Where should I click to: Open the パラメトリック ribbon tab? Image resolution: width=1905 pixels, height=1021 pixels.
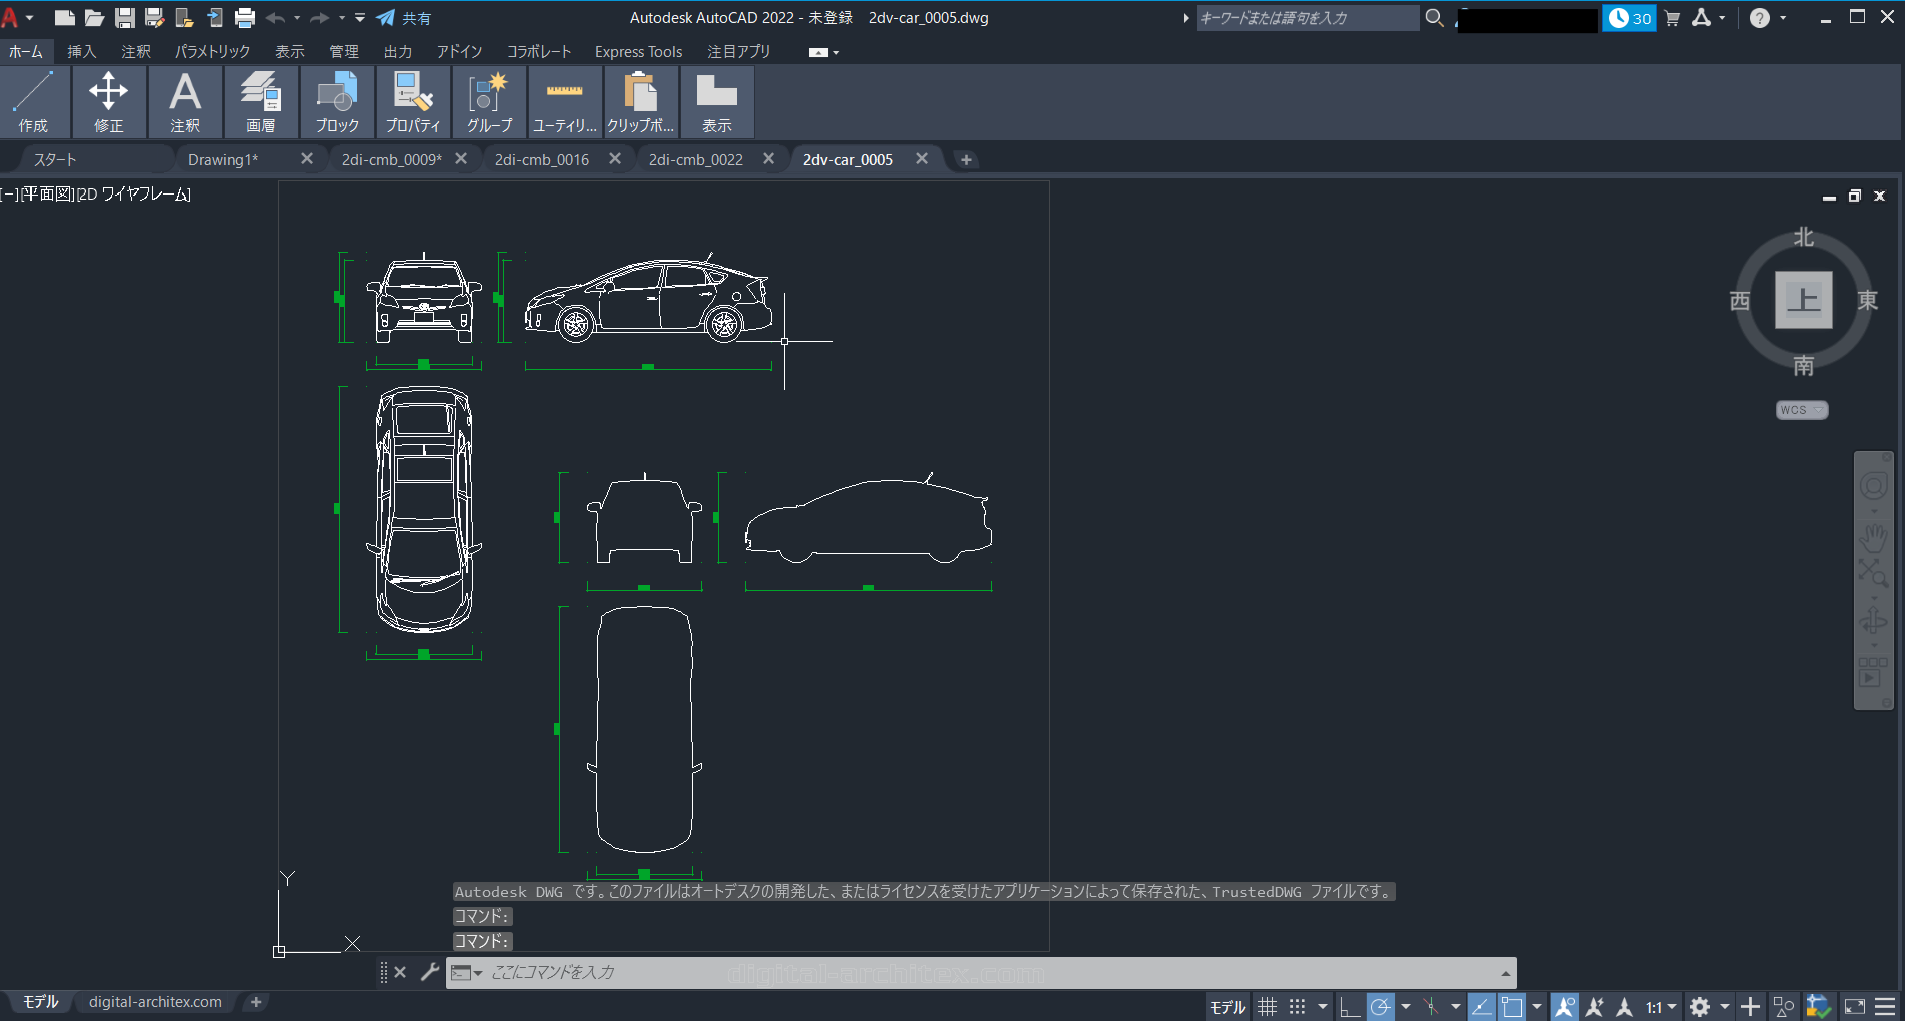pyautogui.click(x=212, y=51)
